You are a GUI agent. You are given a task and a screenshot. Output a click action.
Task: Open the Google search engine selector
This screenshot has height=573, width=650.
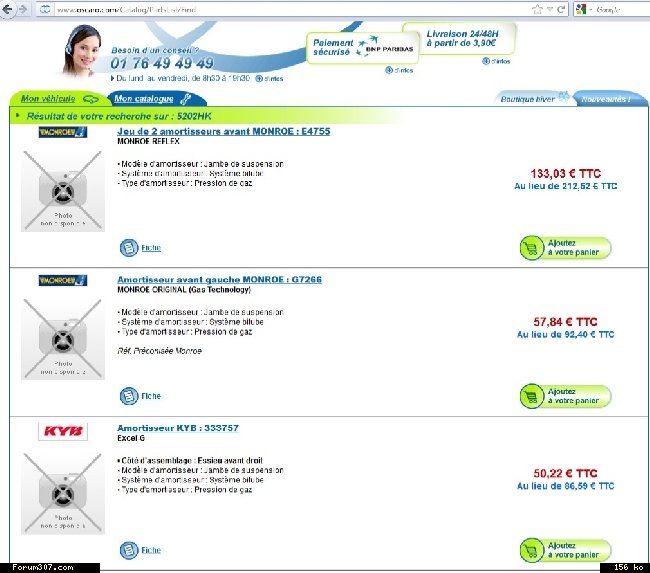[x=584, y=9]
